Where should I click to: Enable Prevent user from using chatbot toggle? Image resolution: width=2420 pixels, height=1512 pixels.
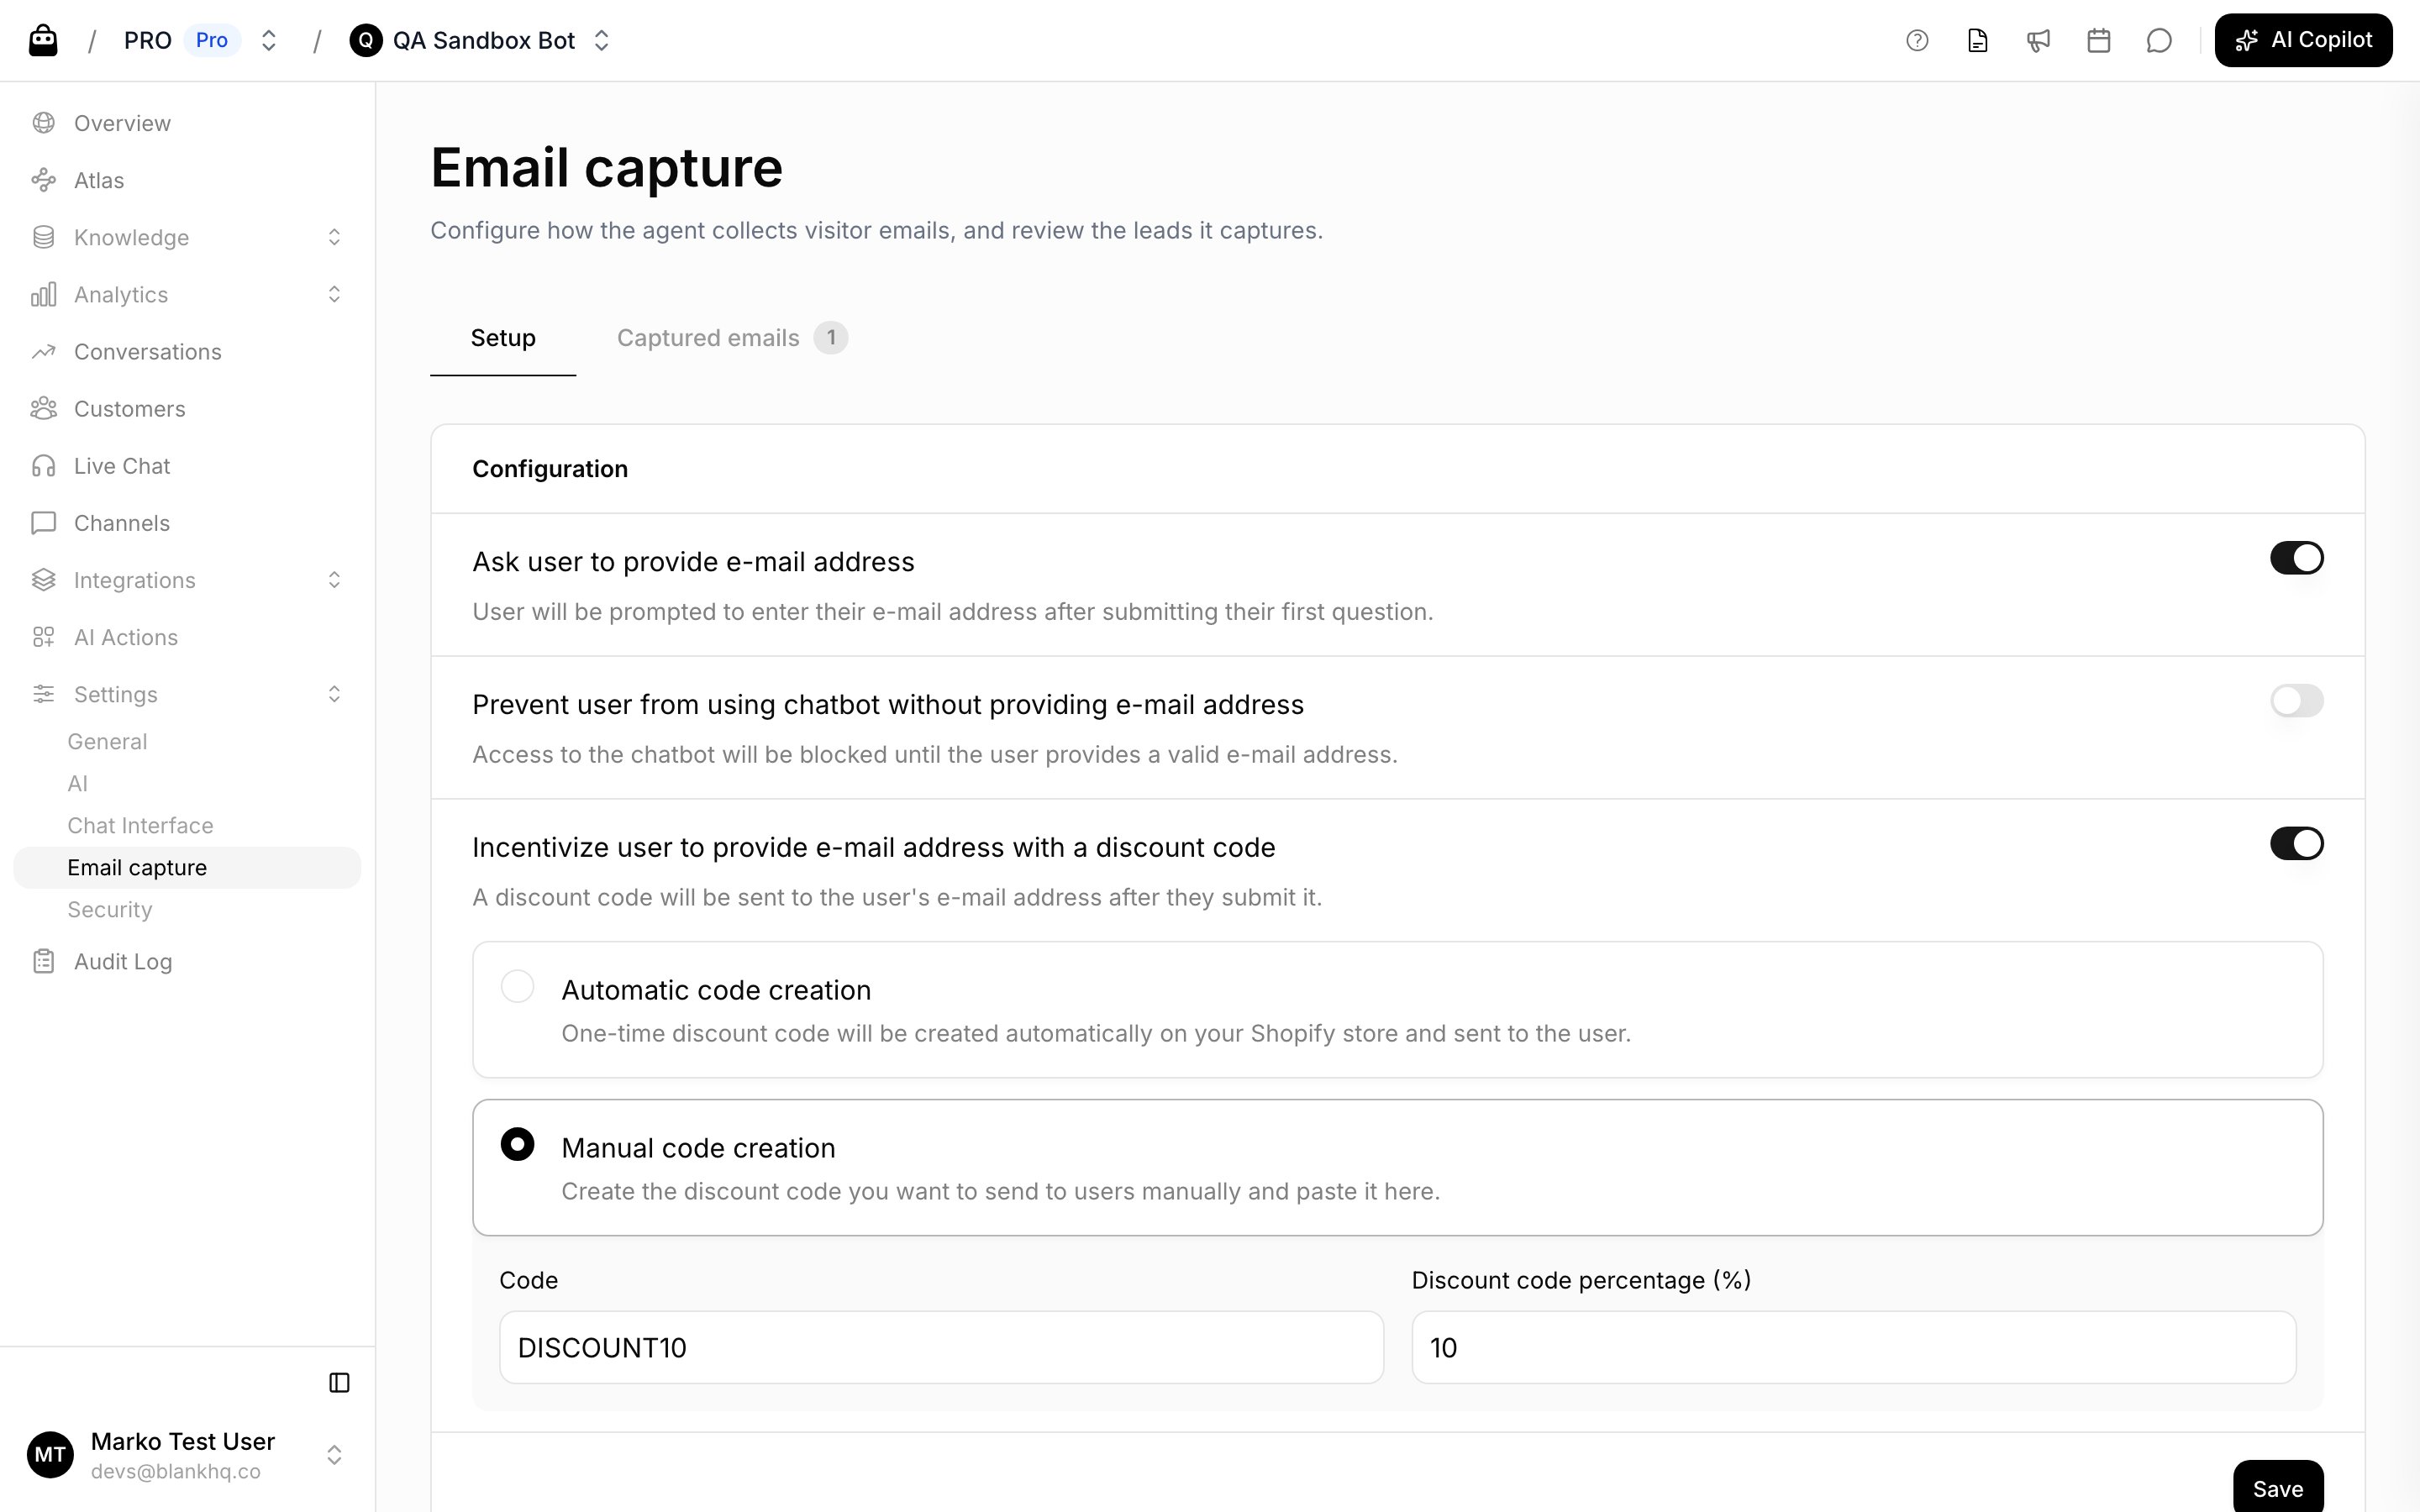tap(2296, 701)
